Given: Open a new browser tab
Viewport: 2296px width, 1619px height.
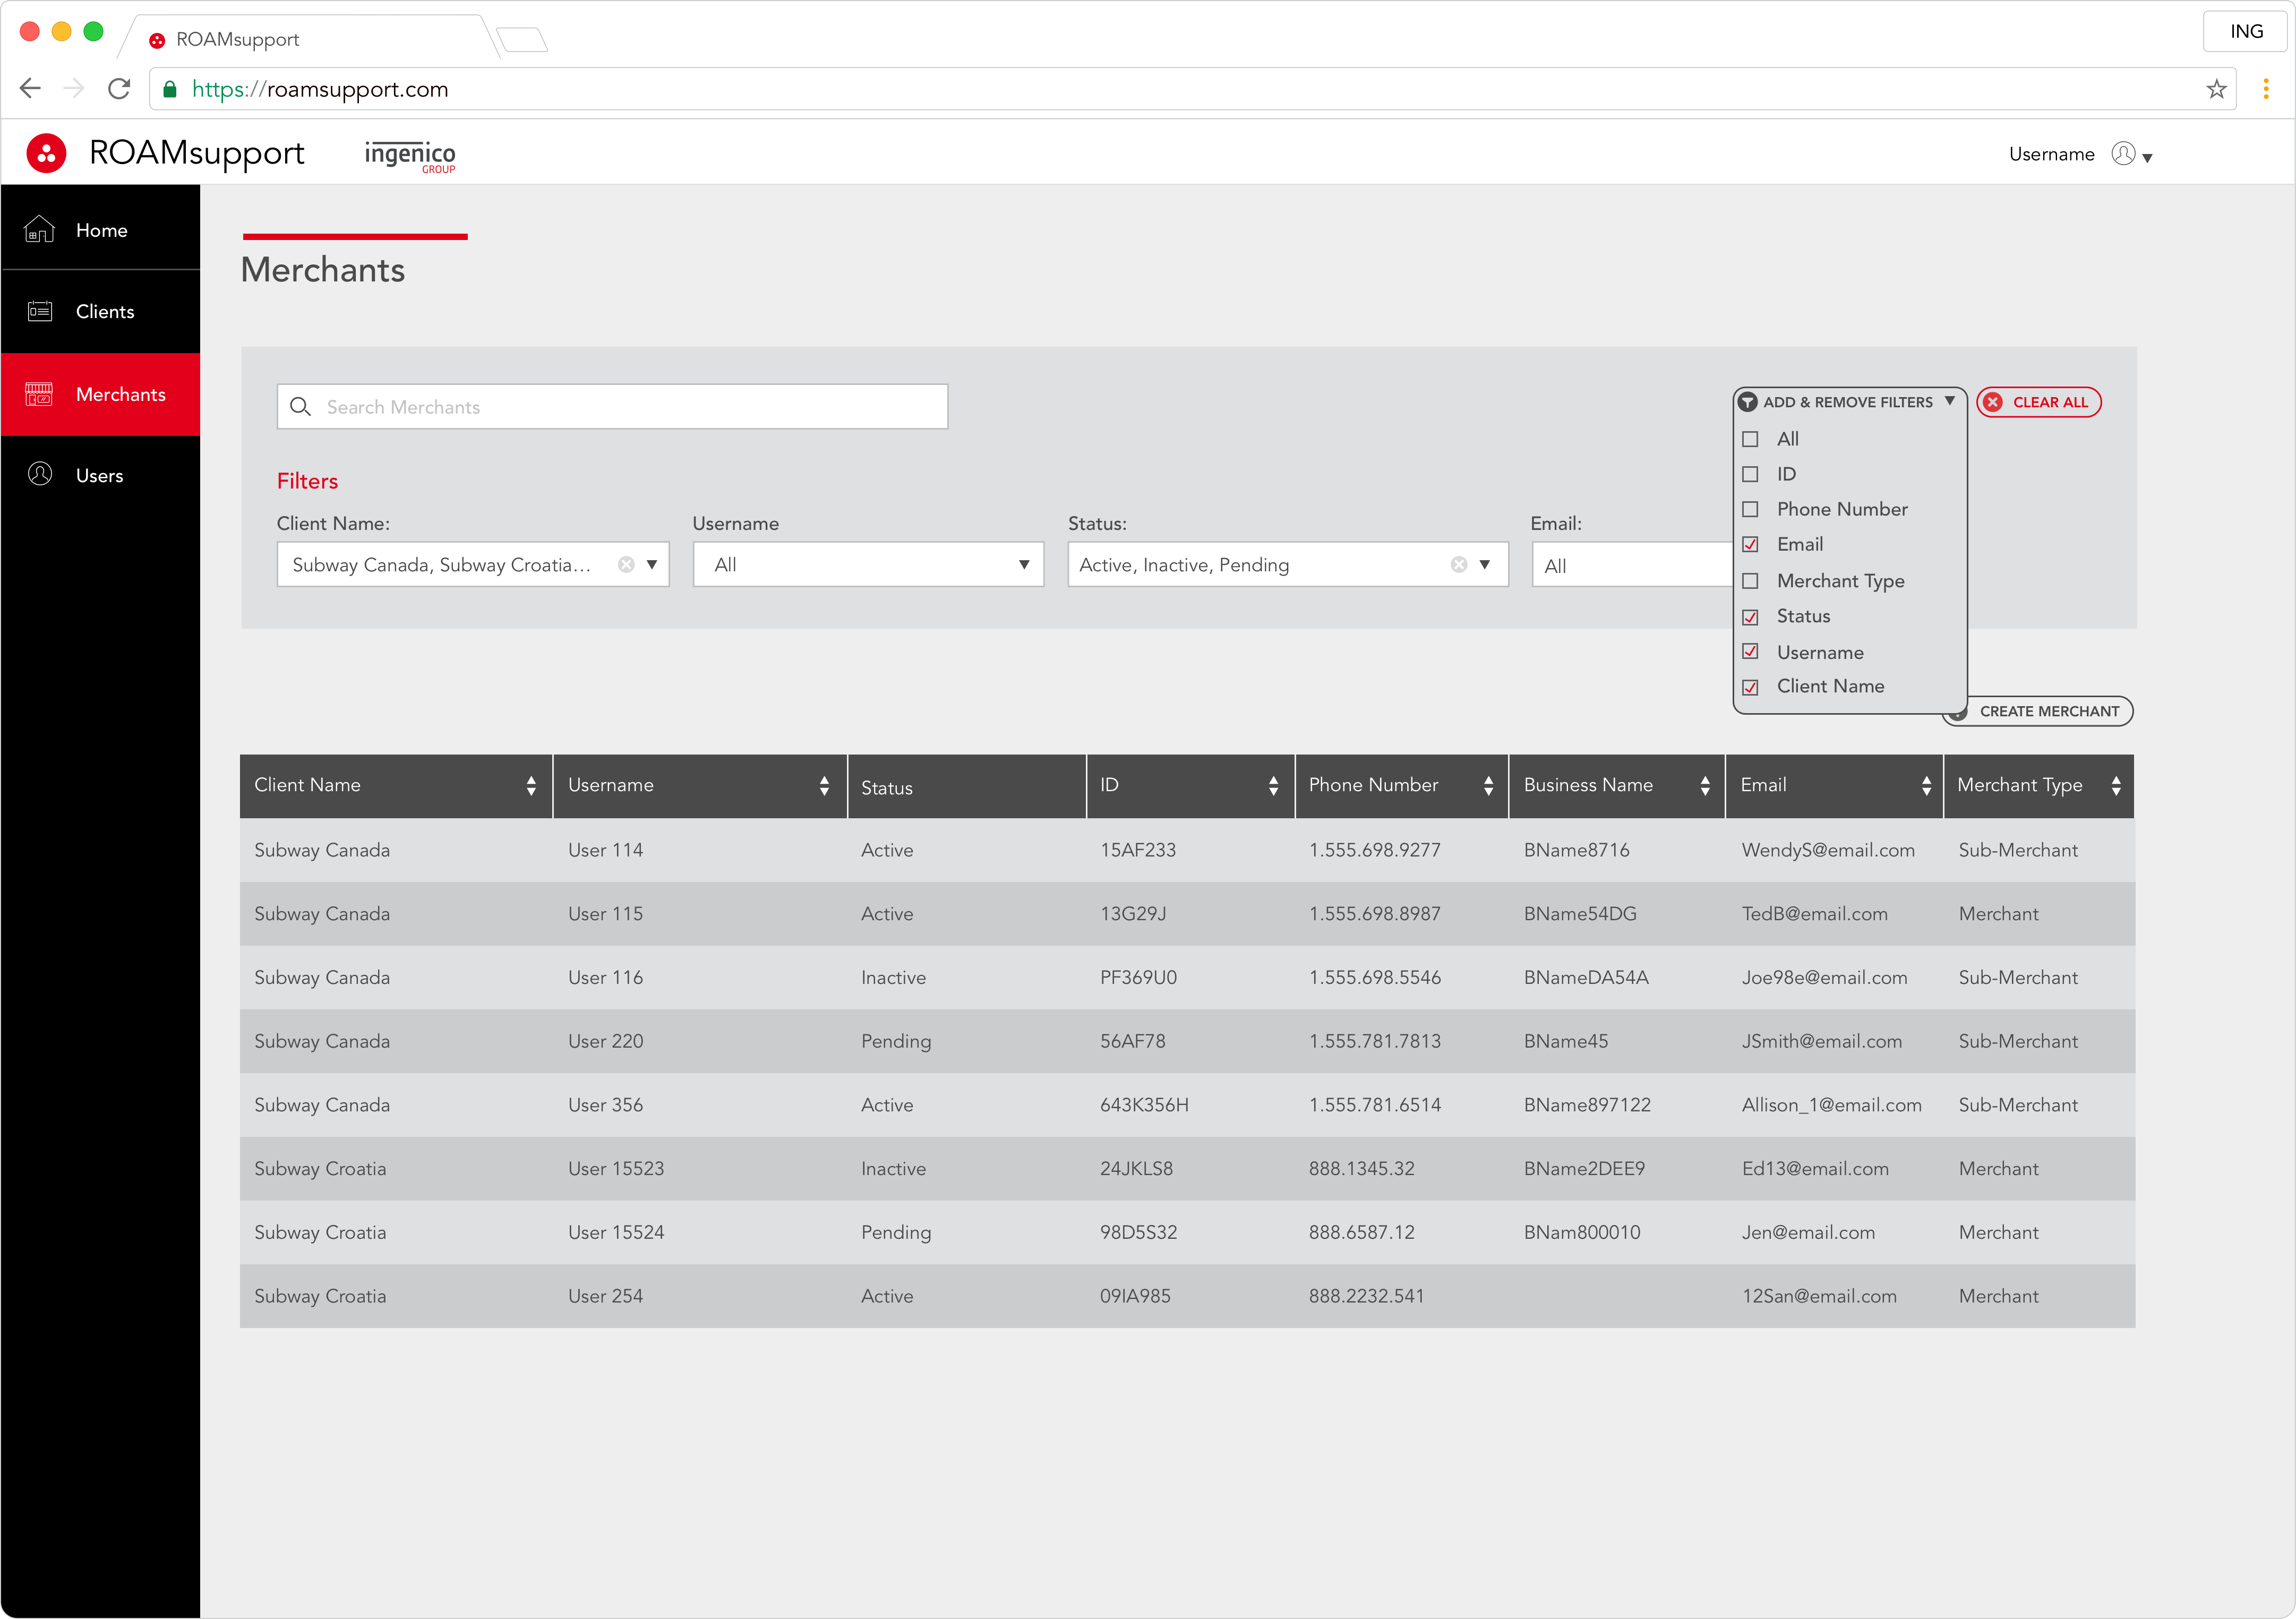Looking at the screenshot, I should pos(522,40).
